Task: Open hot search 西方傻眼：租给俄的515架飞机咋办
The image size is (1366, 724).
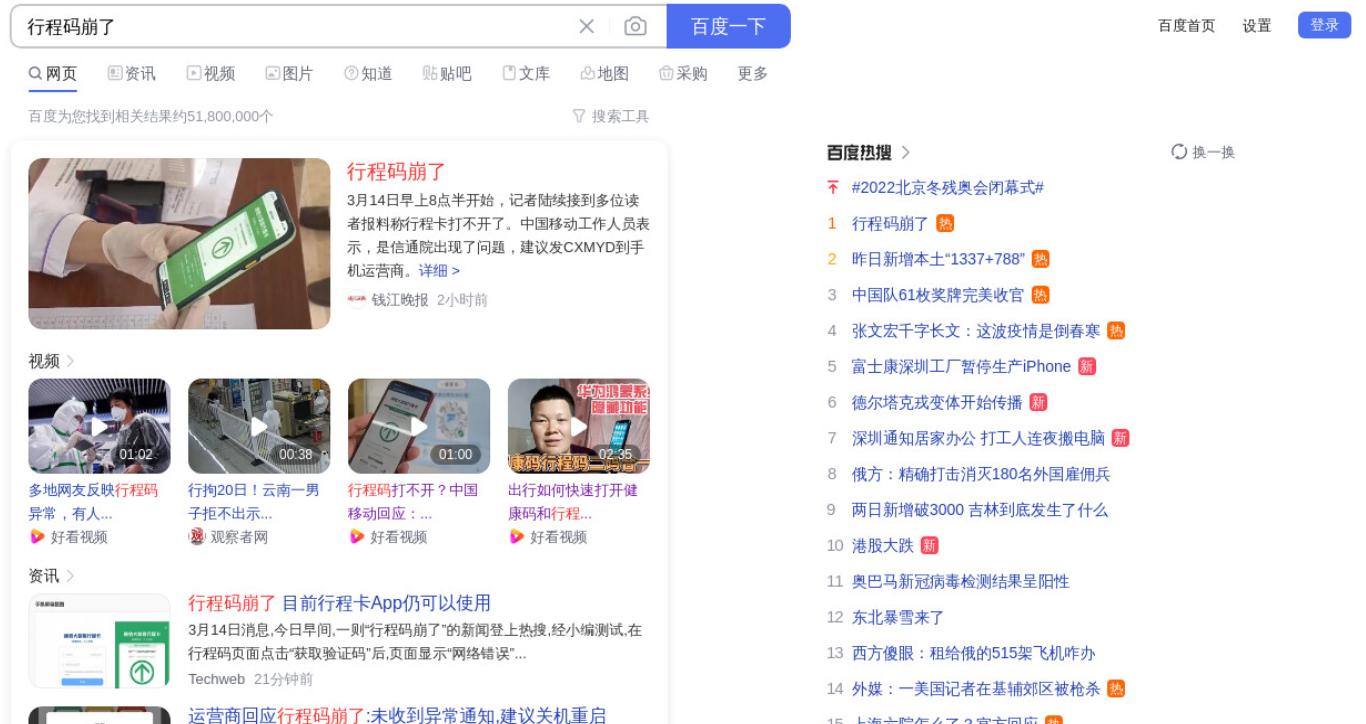Action: (973, 653)
